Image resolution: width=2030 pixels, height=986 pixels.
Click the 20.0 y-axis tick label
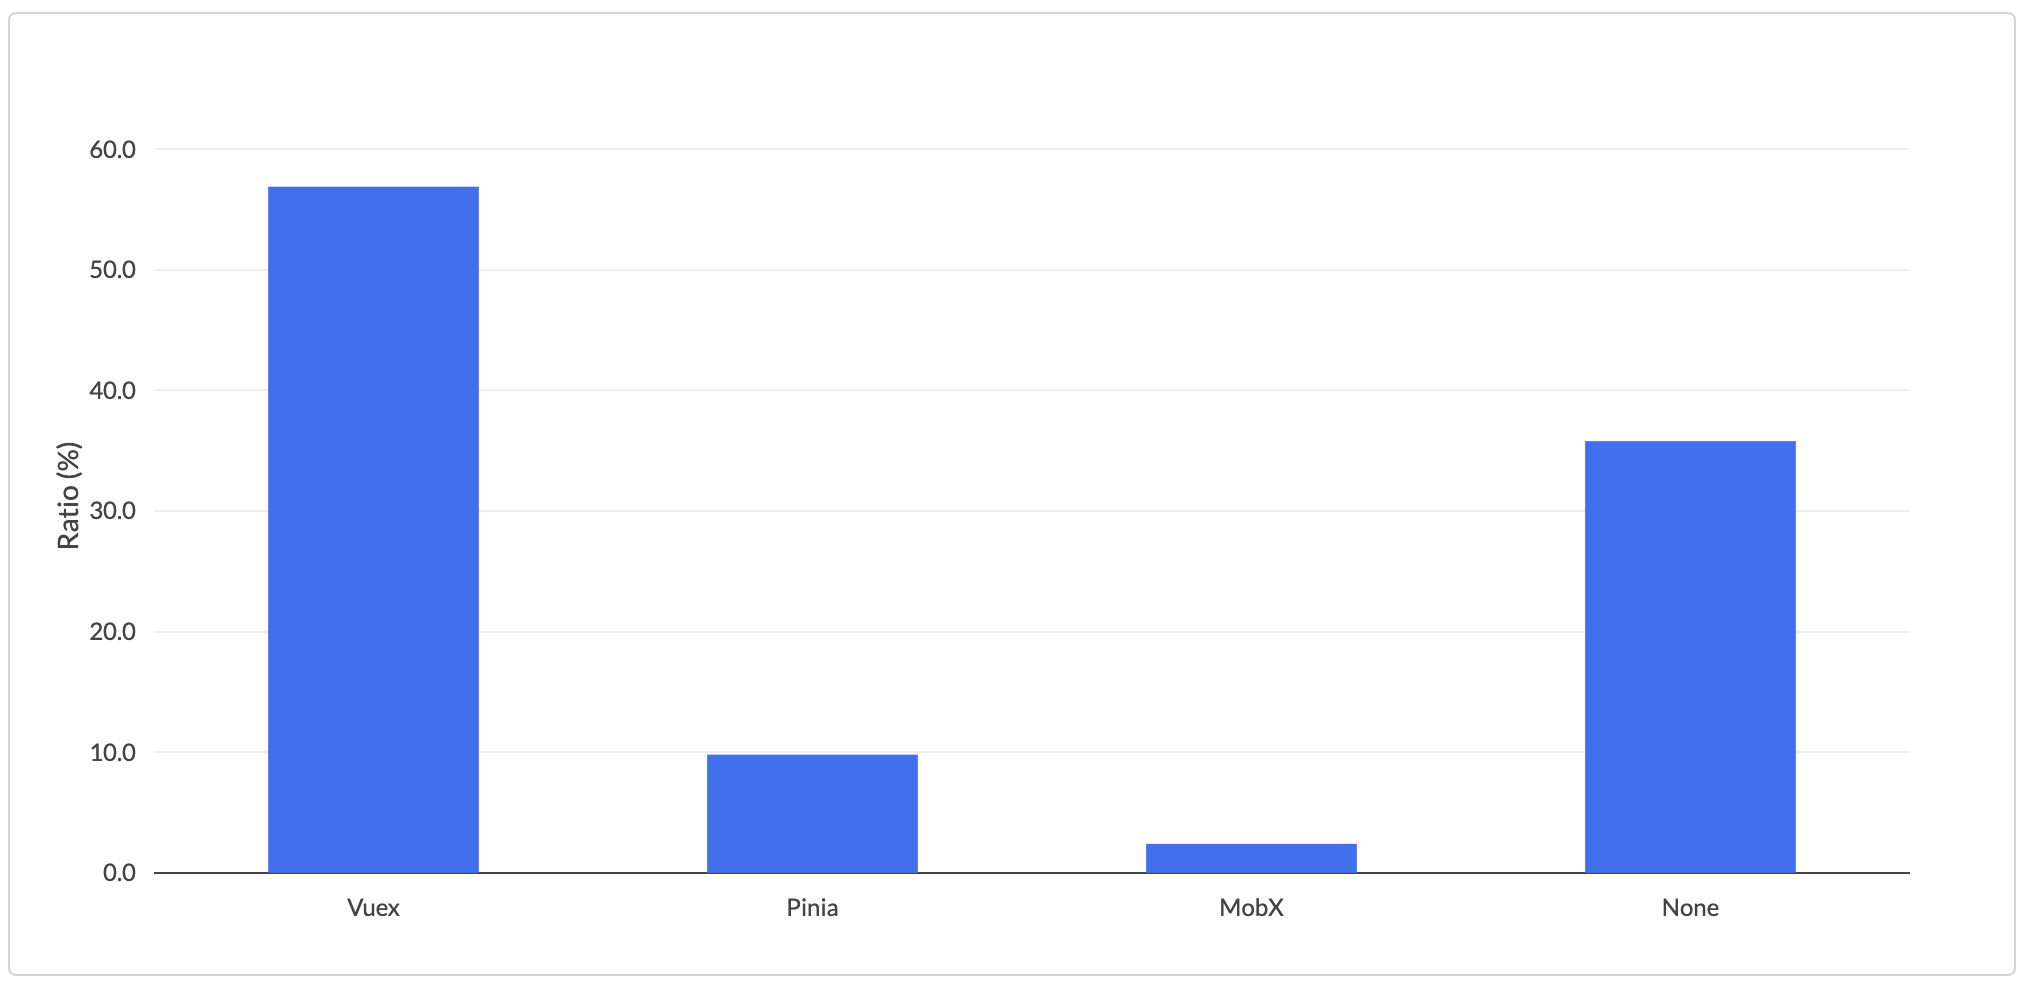click(x=113, y=632)
